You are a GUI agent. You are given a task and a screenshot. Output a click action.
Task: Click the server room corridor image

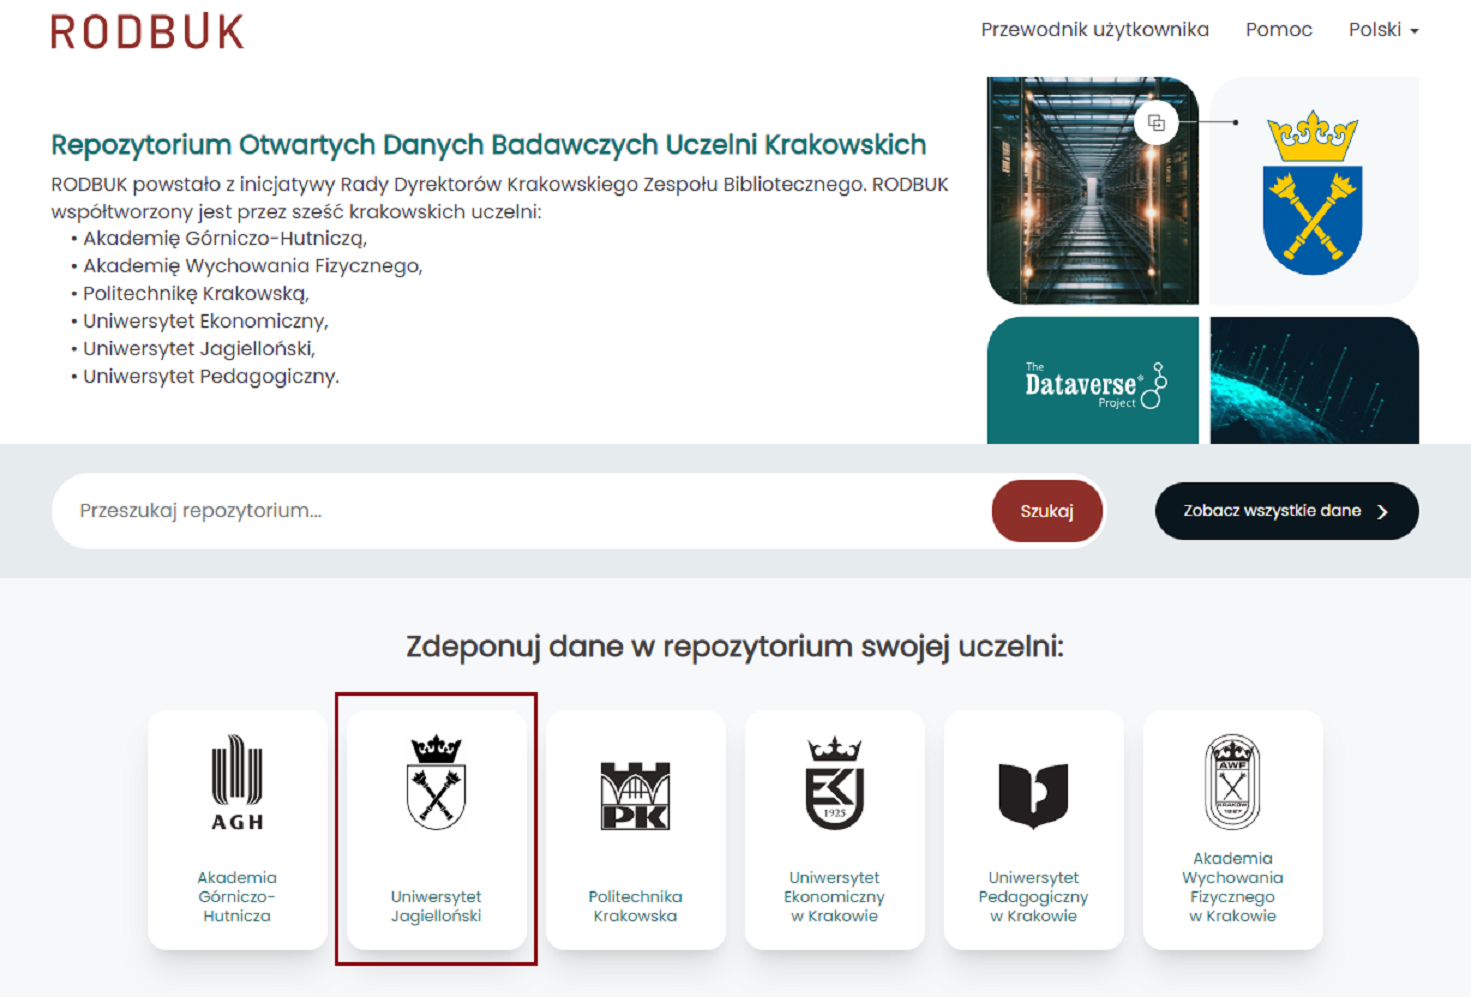[1092, 191]
